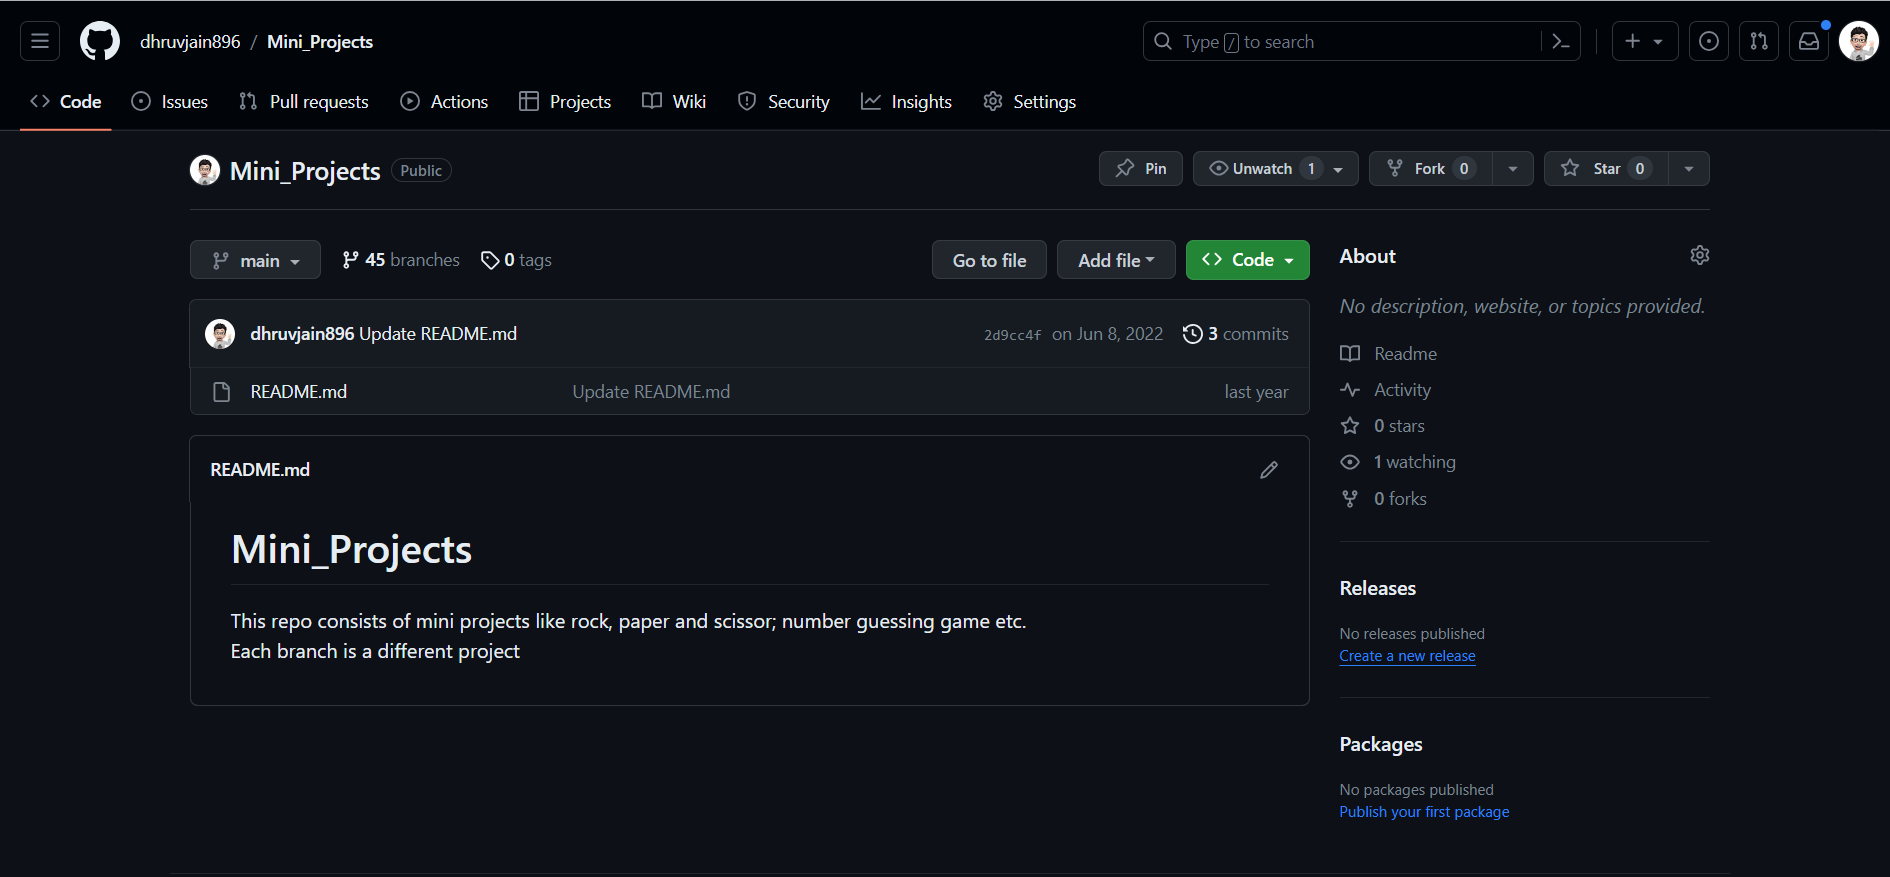Open the README.md file entry
The image size is (1890, 877).
click(x=298, y=392)
